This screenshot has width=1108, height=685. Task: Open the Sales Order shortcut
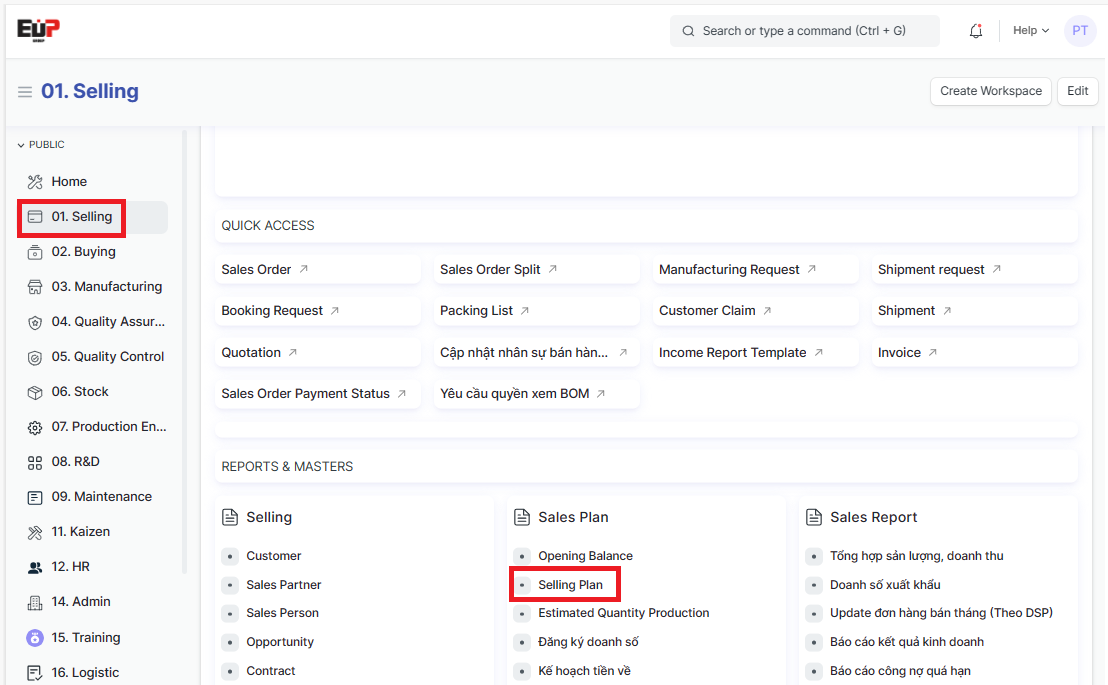point(257,270)
